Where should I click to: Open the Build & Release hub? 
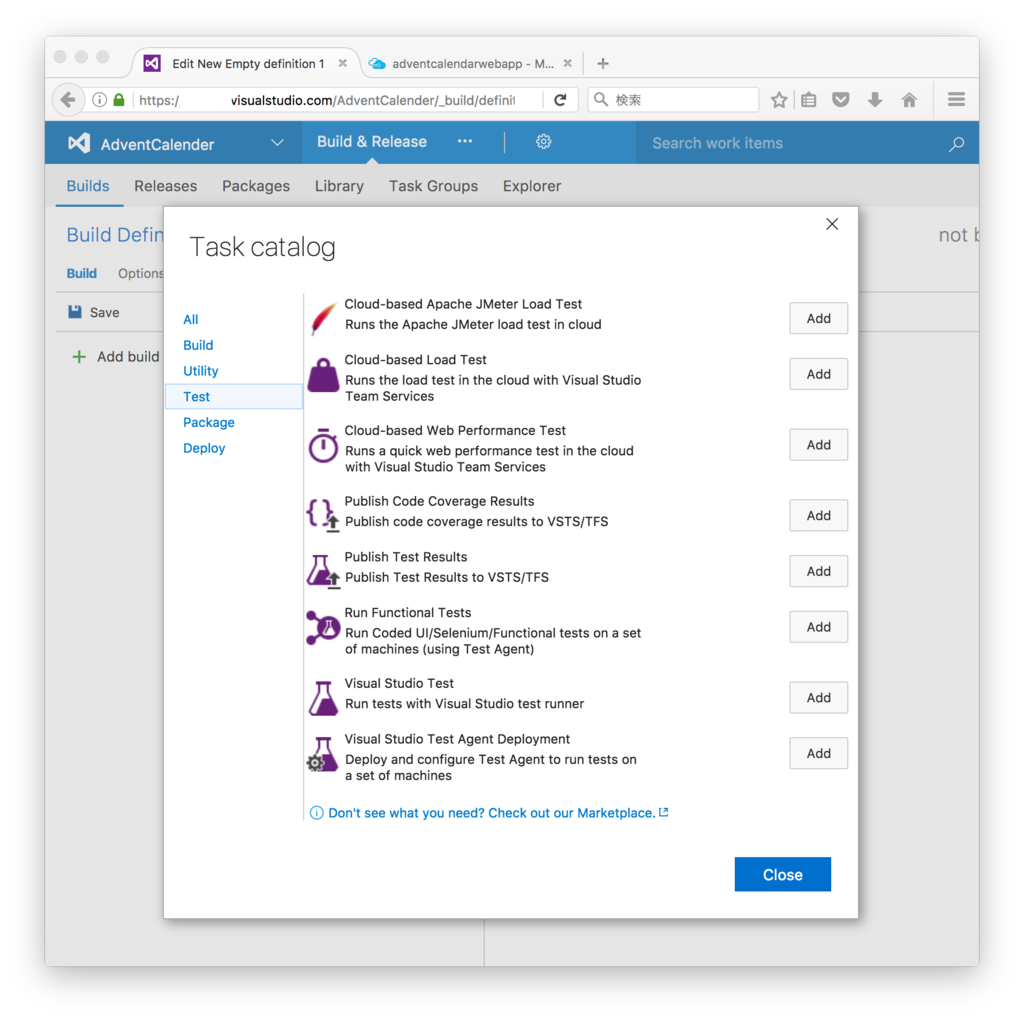click(x=372, y=142)
